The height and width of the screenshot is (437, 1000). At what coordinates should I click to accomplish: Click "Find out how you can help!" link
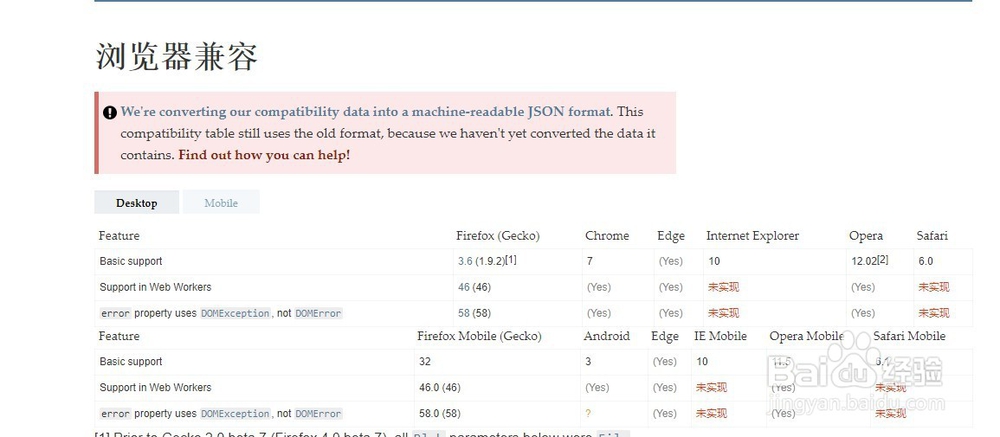pos(264,155)
